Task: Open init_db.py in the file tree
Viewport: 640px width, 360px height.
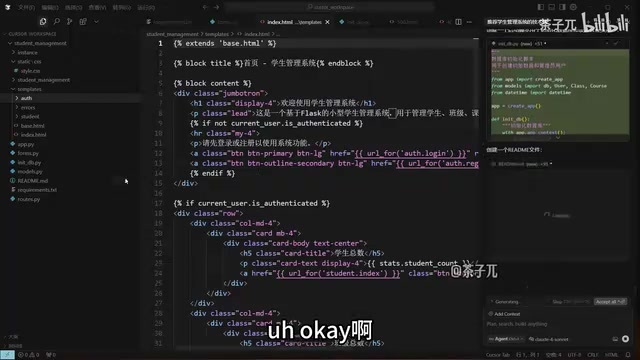Action: click(x=29, y=162)
